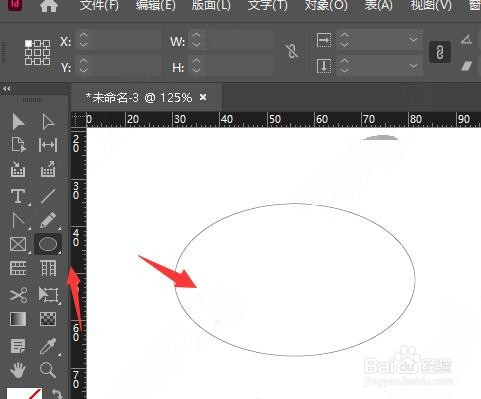
Task: Step the Y position value
Action: coord(83,65)
